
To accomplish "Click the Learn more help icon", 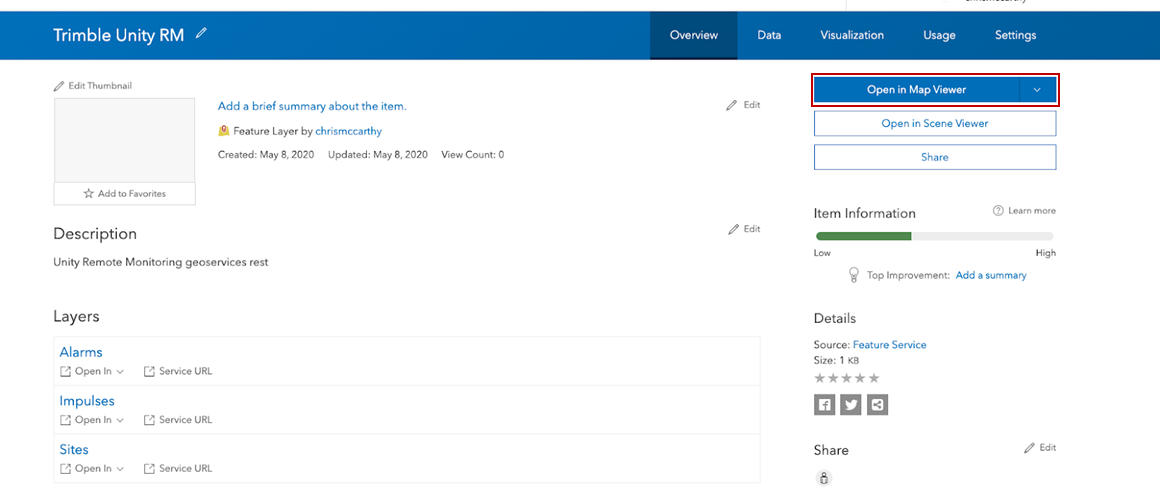I will 997,211.
